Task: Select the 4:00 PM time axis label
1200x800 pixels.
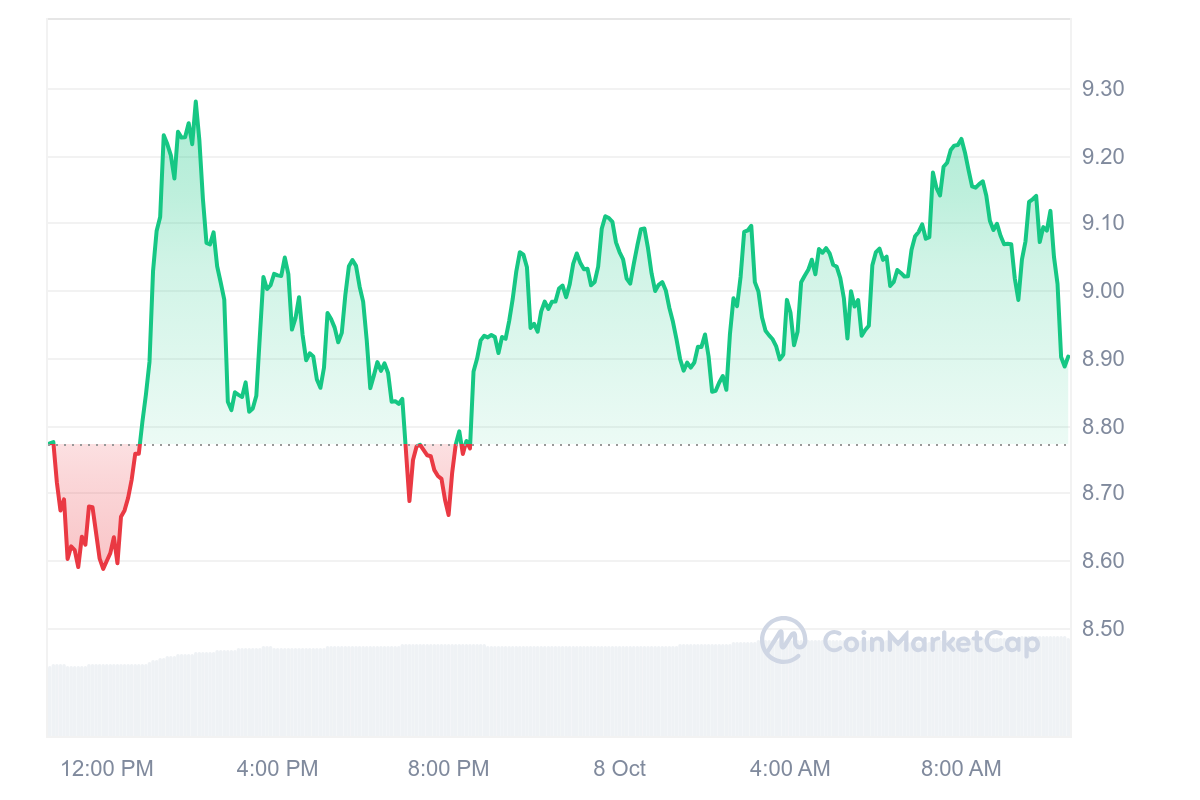Action: pos(277,769)
